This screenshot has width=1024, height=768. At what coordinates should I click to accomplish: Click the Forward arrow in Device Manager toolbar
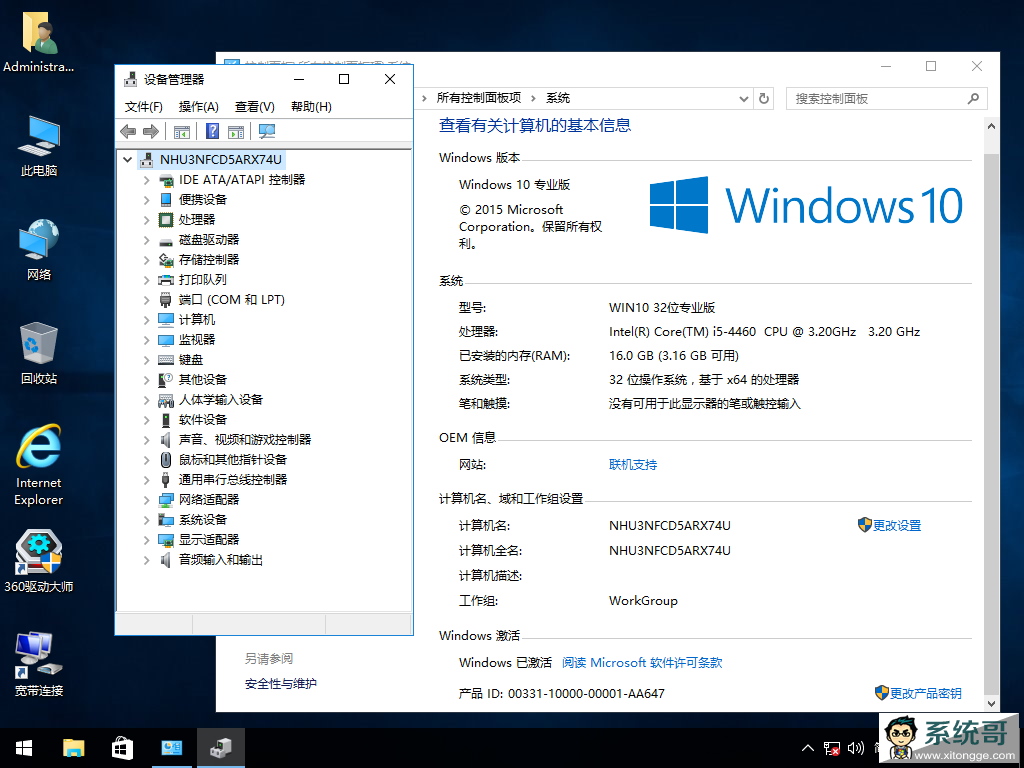tap(151, 131)
